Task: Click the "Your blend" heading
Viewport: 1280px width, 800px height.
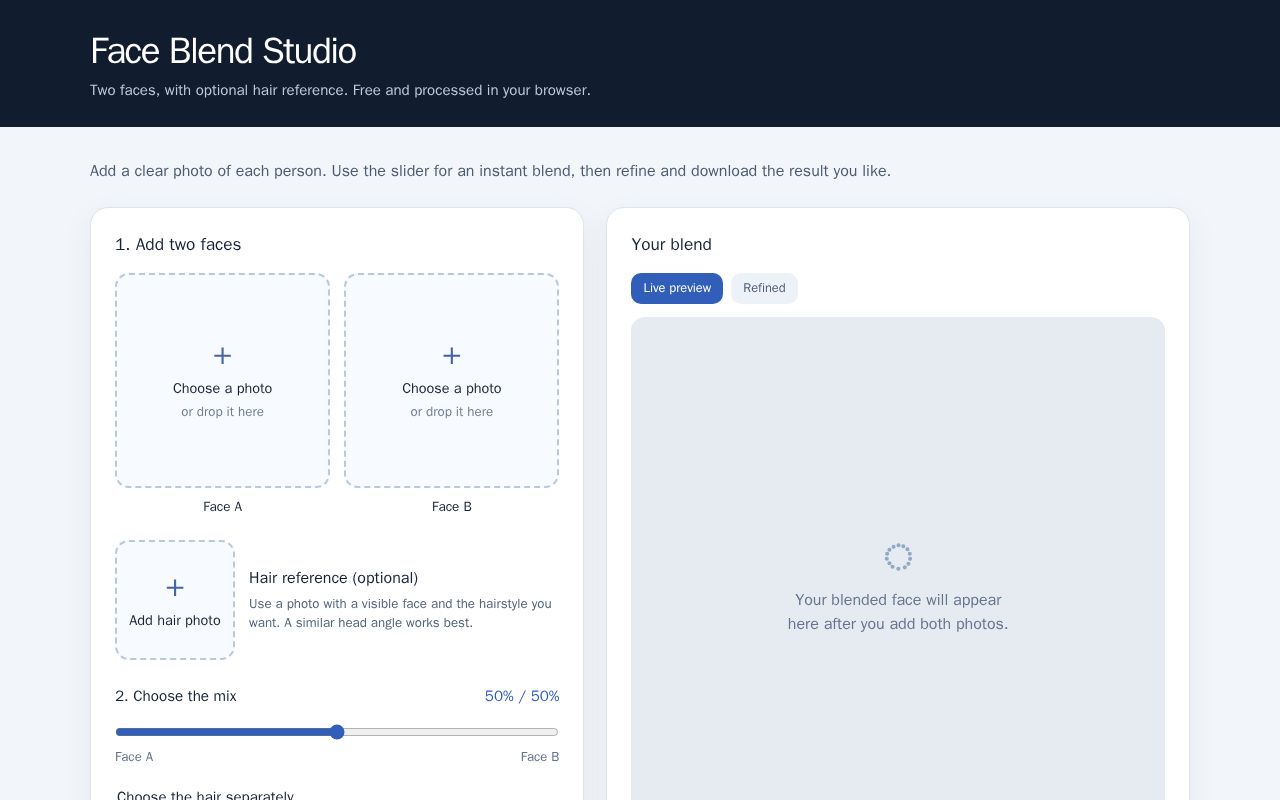Action: tap(672, 244)
